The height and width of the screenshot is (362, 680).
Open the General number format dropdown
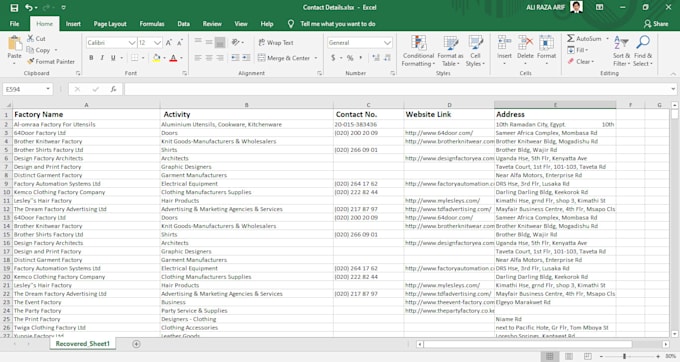[387, 42]
